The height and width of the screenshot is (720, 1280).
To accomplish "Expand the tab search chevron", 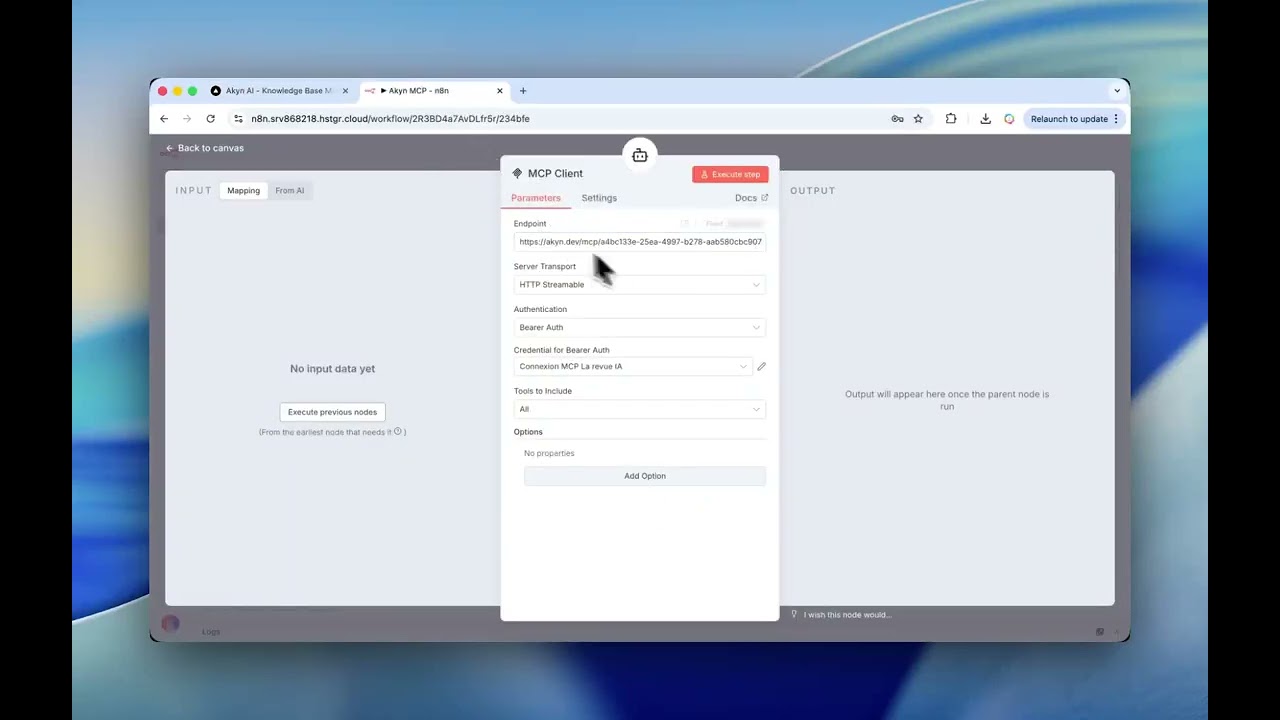I will pos(1117,91).
